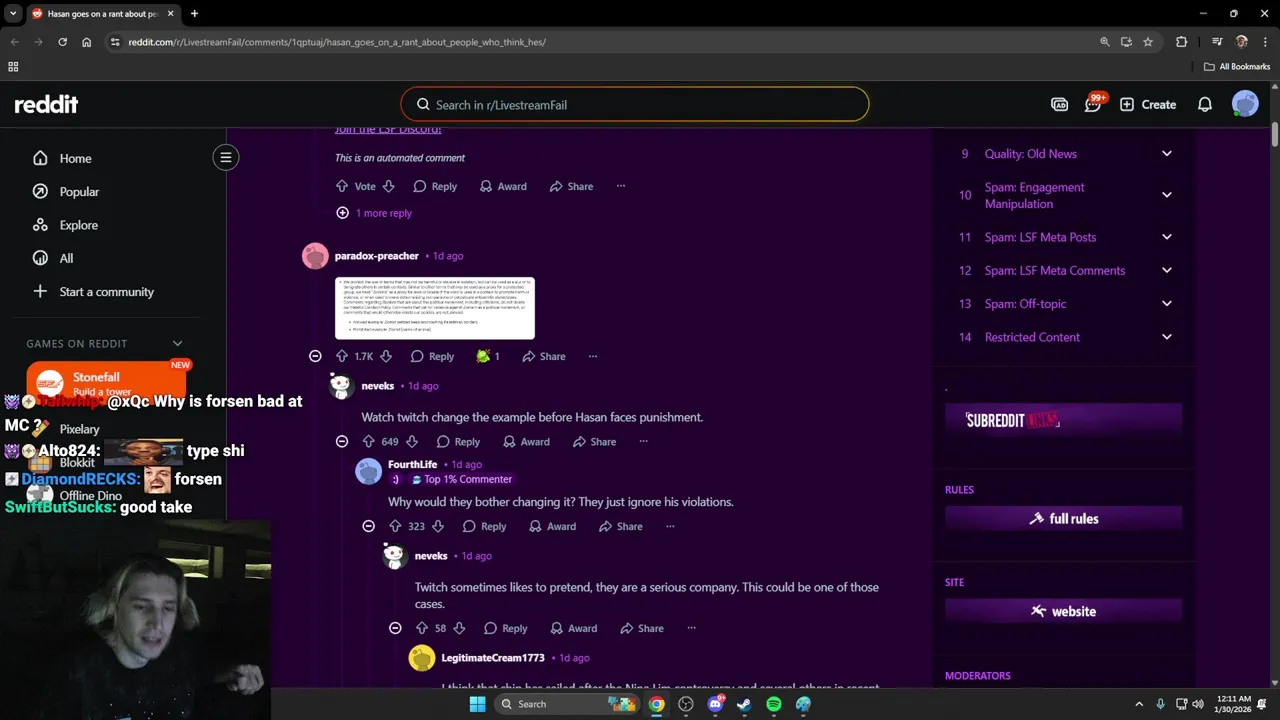
Task: Open the browser extensions puzzle icon
Action: pyautogui.click(x=1182, y=42)
